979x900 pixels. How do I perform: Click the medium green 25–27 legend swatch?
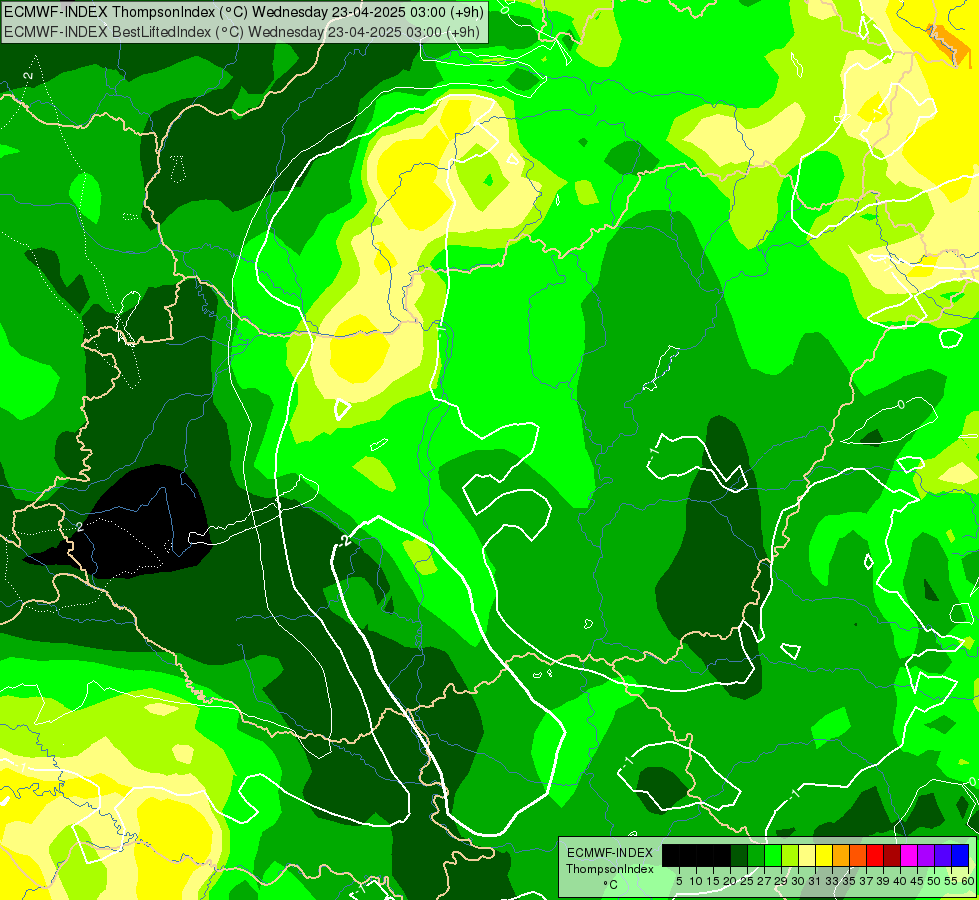756,855
